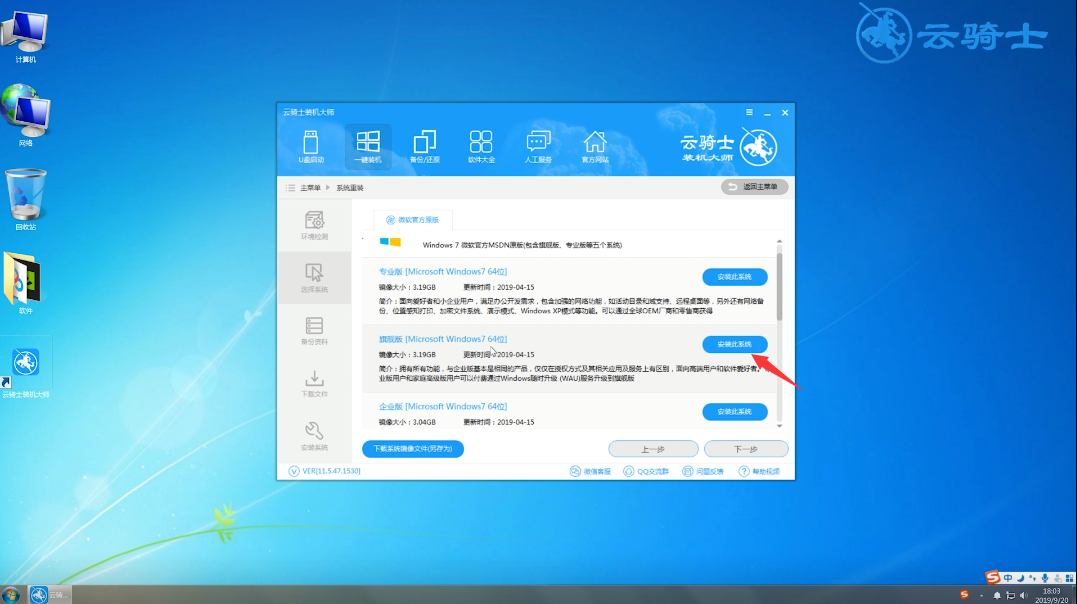Click the Sogou S icon in the taskbar tray

click(x=964, y=594)
